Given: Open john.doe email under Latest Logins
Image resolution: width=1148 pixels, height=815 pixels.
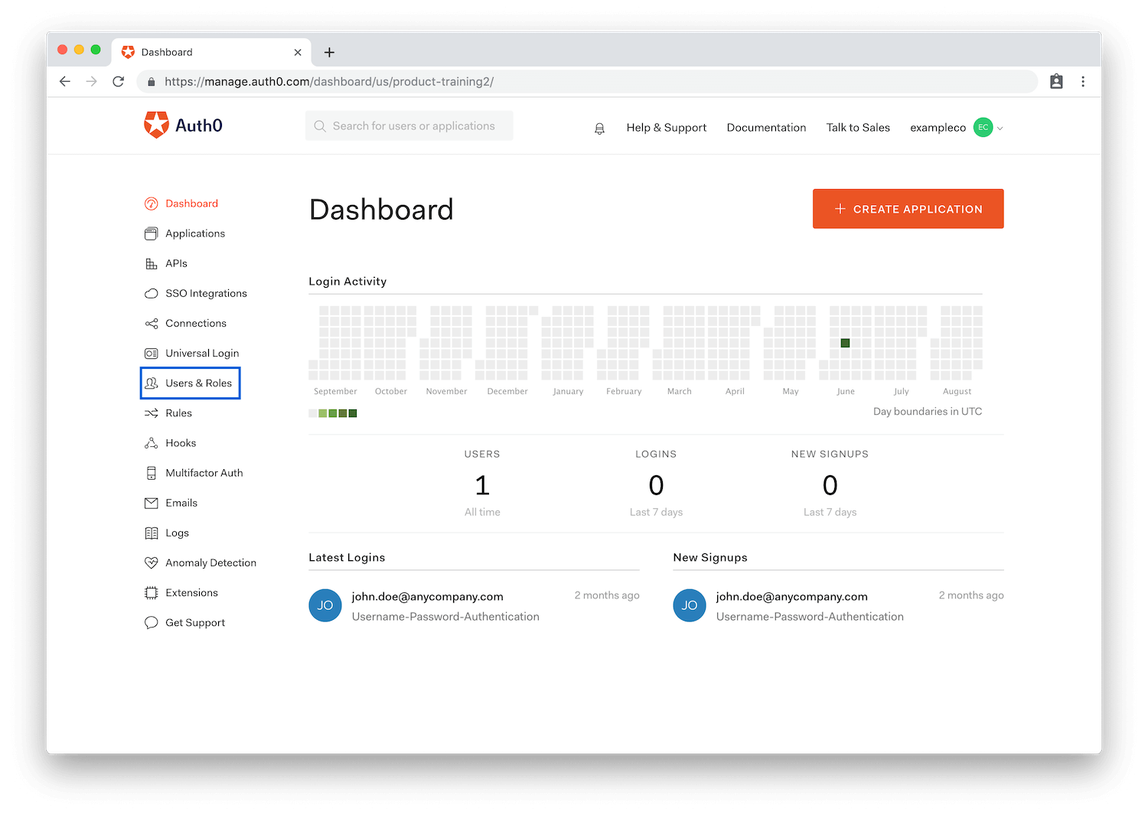Looking at the screenshot, I should point(427,597).
